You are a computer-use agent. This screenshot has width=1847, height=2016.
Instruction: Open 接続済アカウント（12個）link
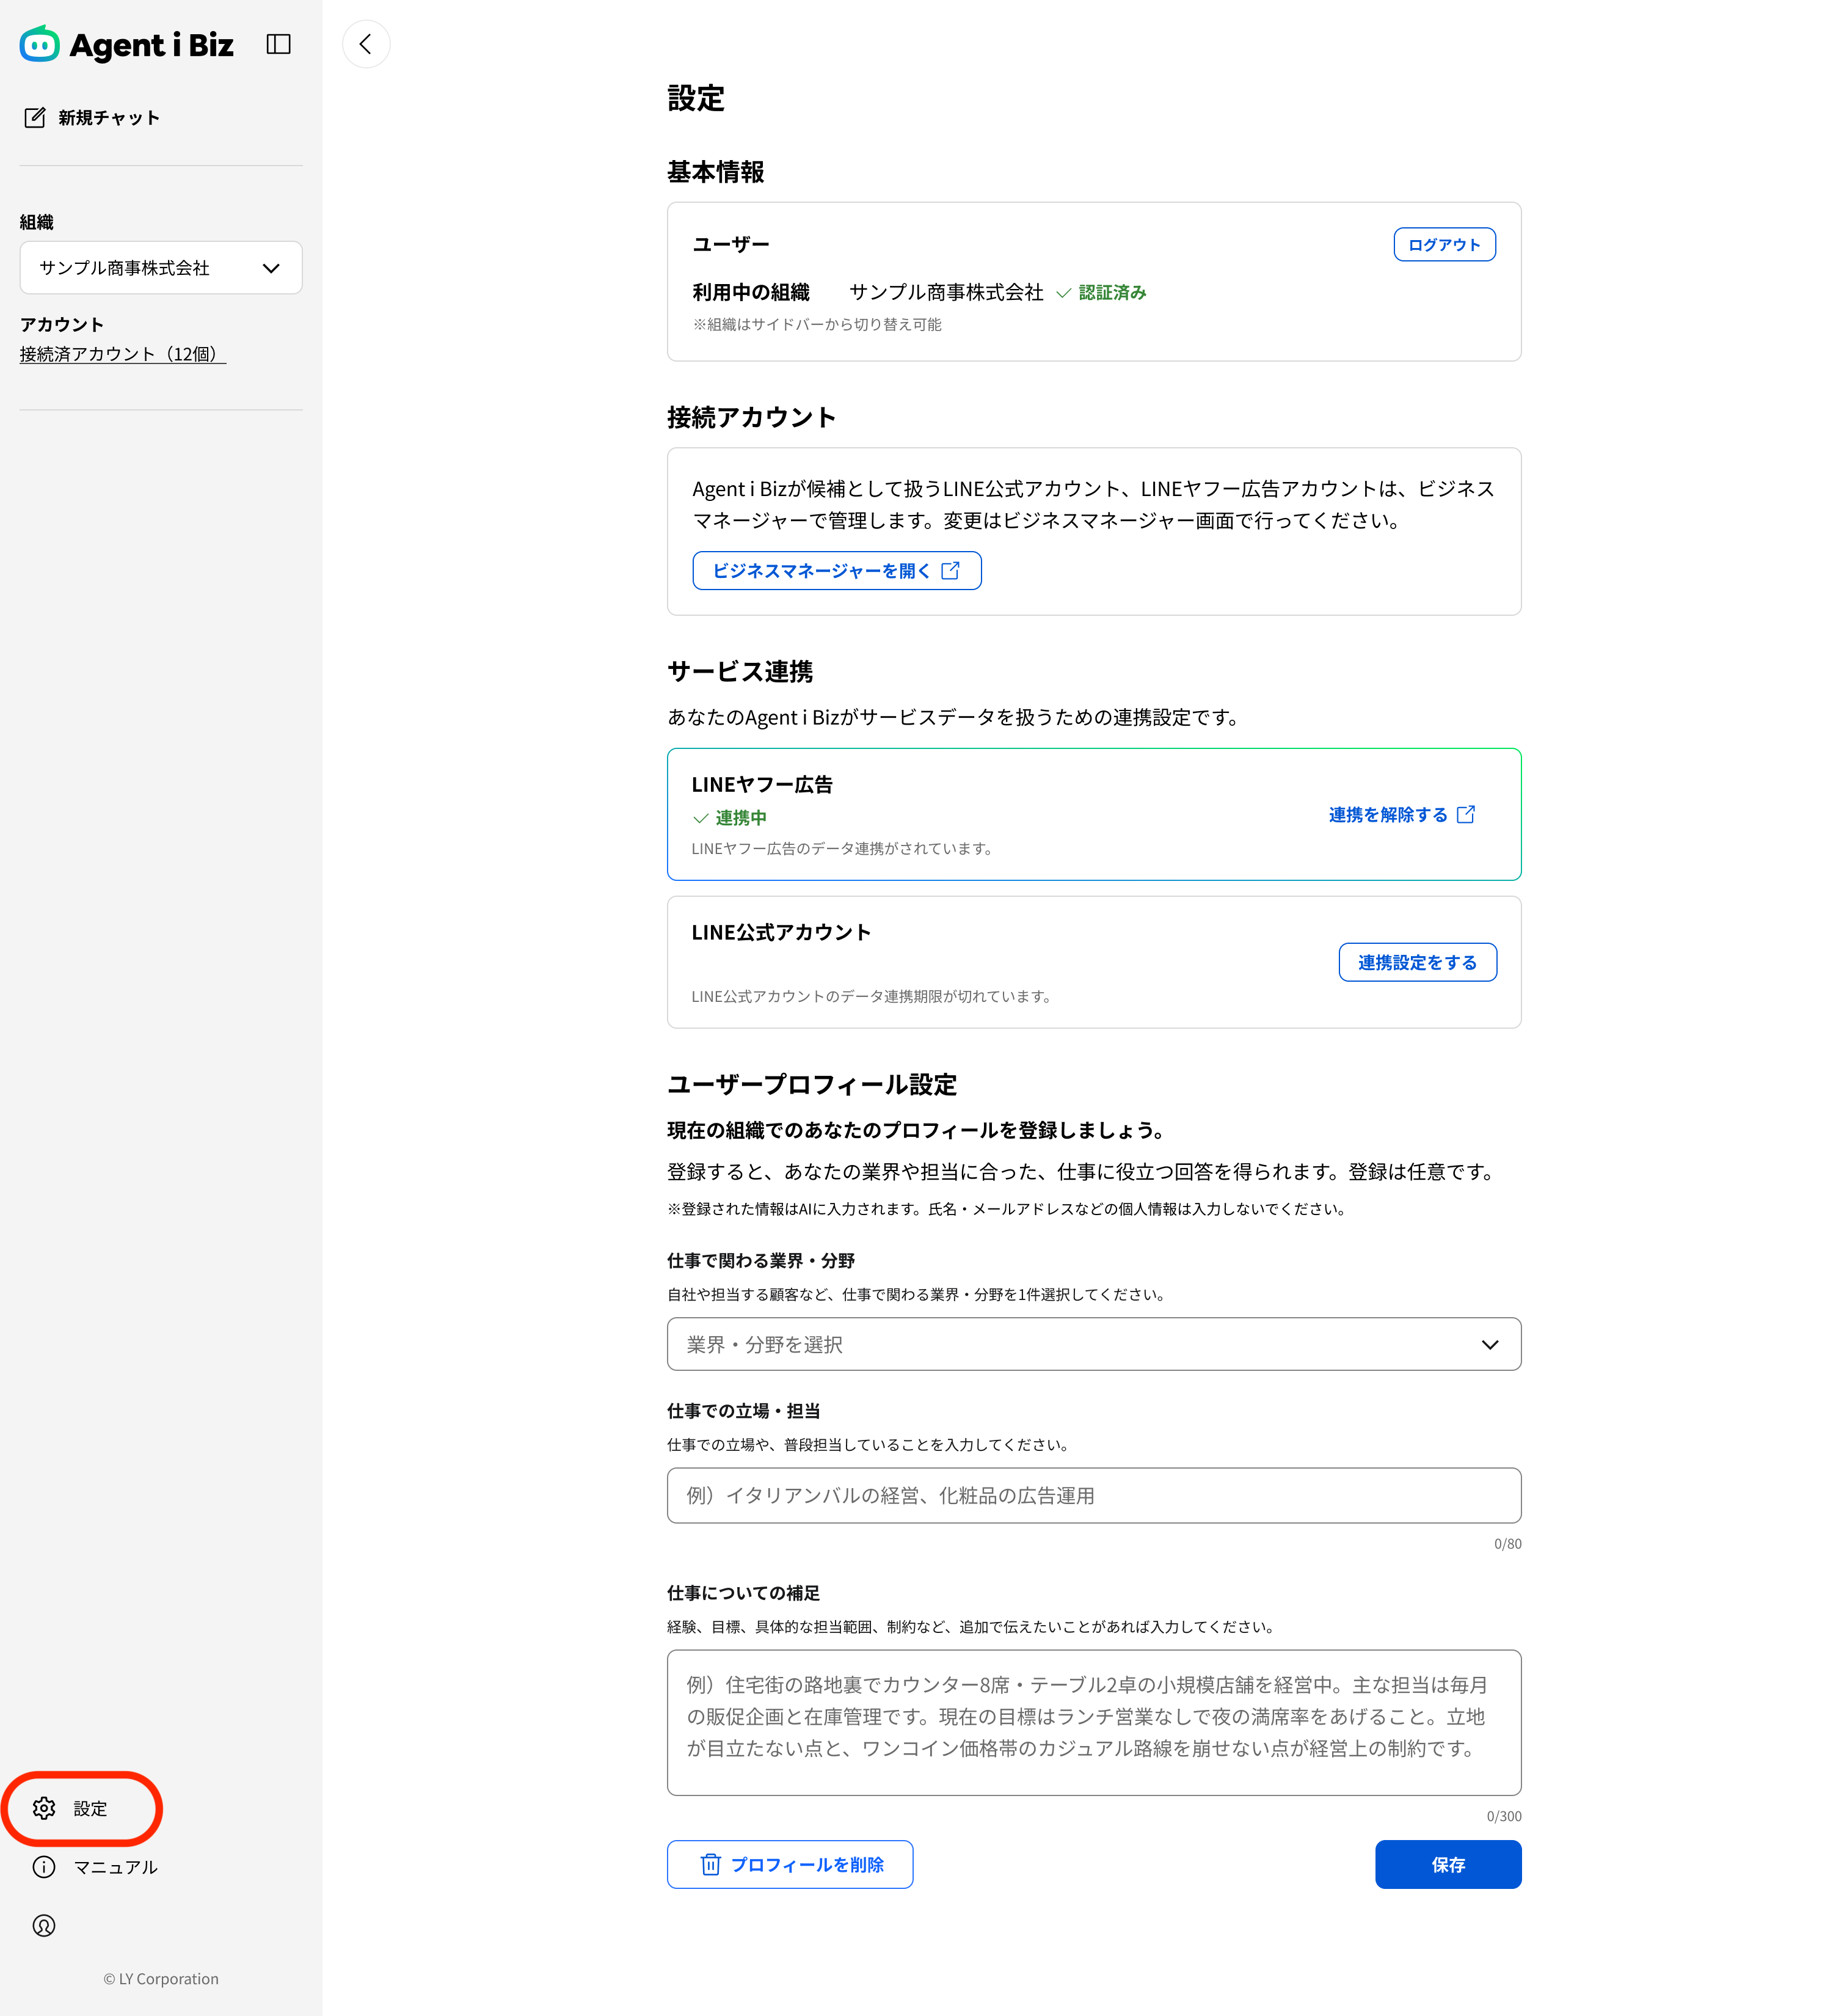[123, 354]
